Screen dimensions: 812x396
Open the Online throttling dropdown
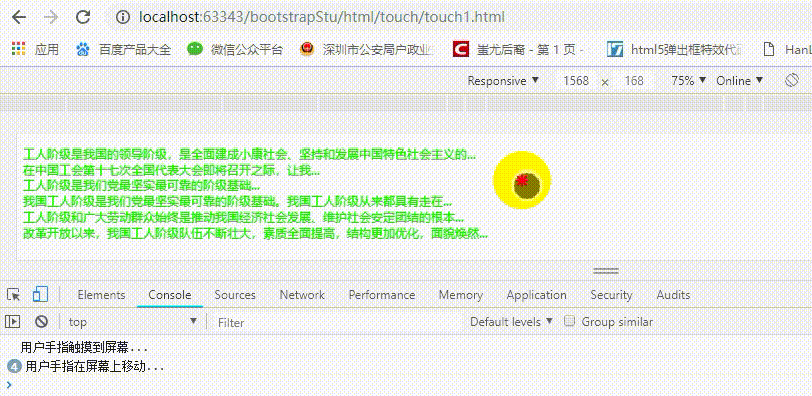point(740,81)
